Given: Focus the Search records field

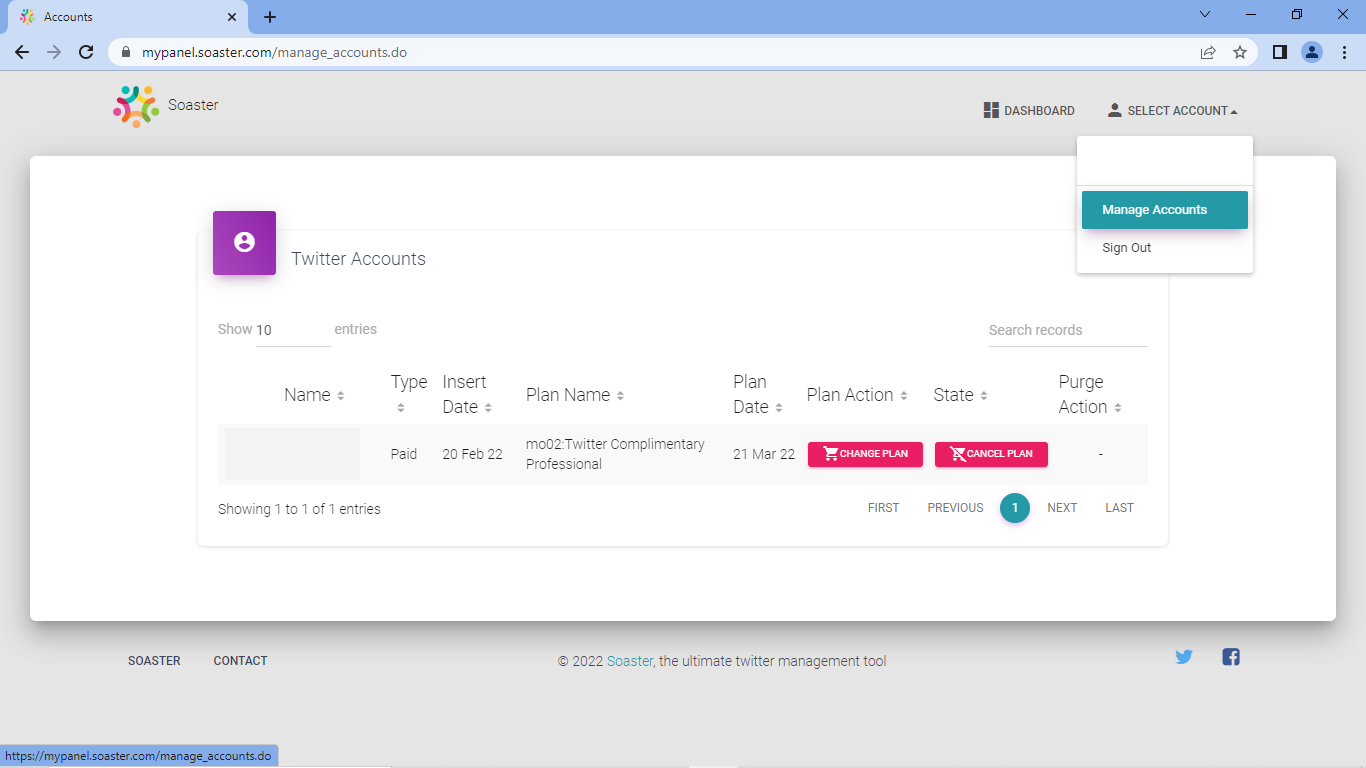Looking at the screenshot, I should (x=1068, y=330).
